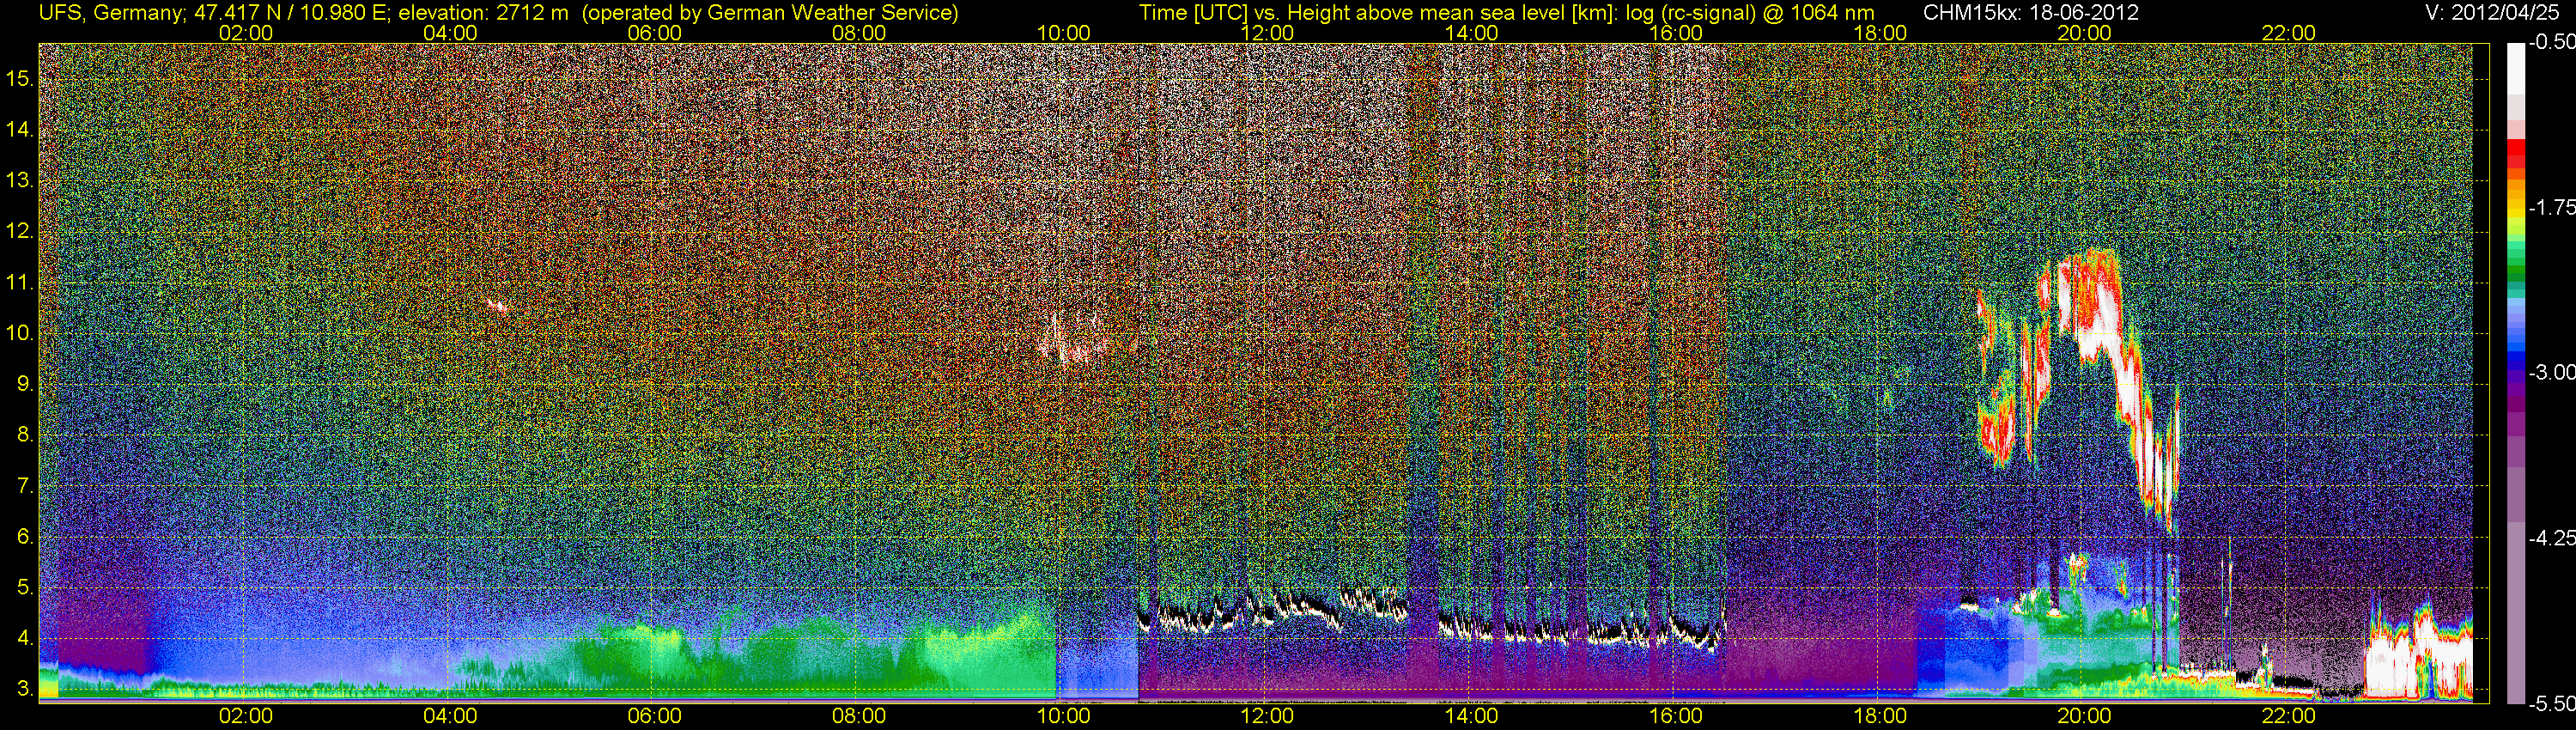The height and width of the screenshot is (730, 2576).
Task: Click the "-3.00" color scale value
Action: click(2551, 372)
